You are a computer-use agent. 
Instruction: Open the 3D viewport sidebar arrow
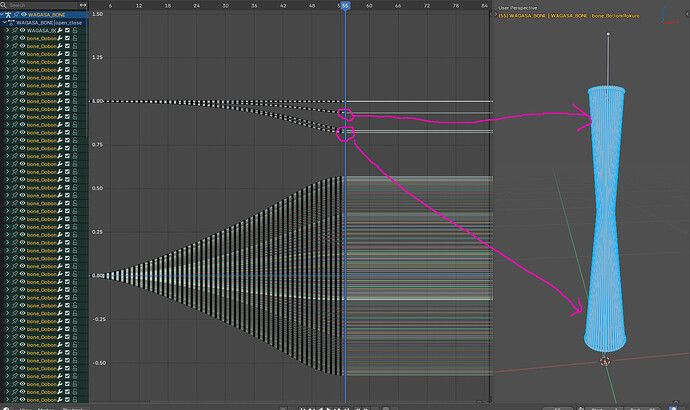coord(687,14)
